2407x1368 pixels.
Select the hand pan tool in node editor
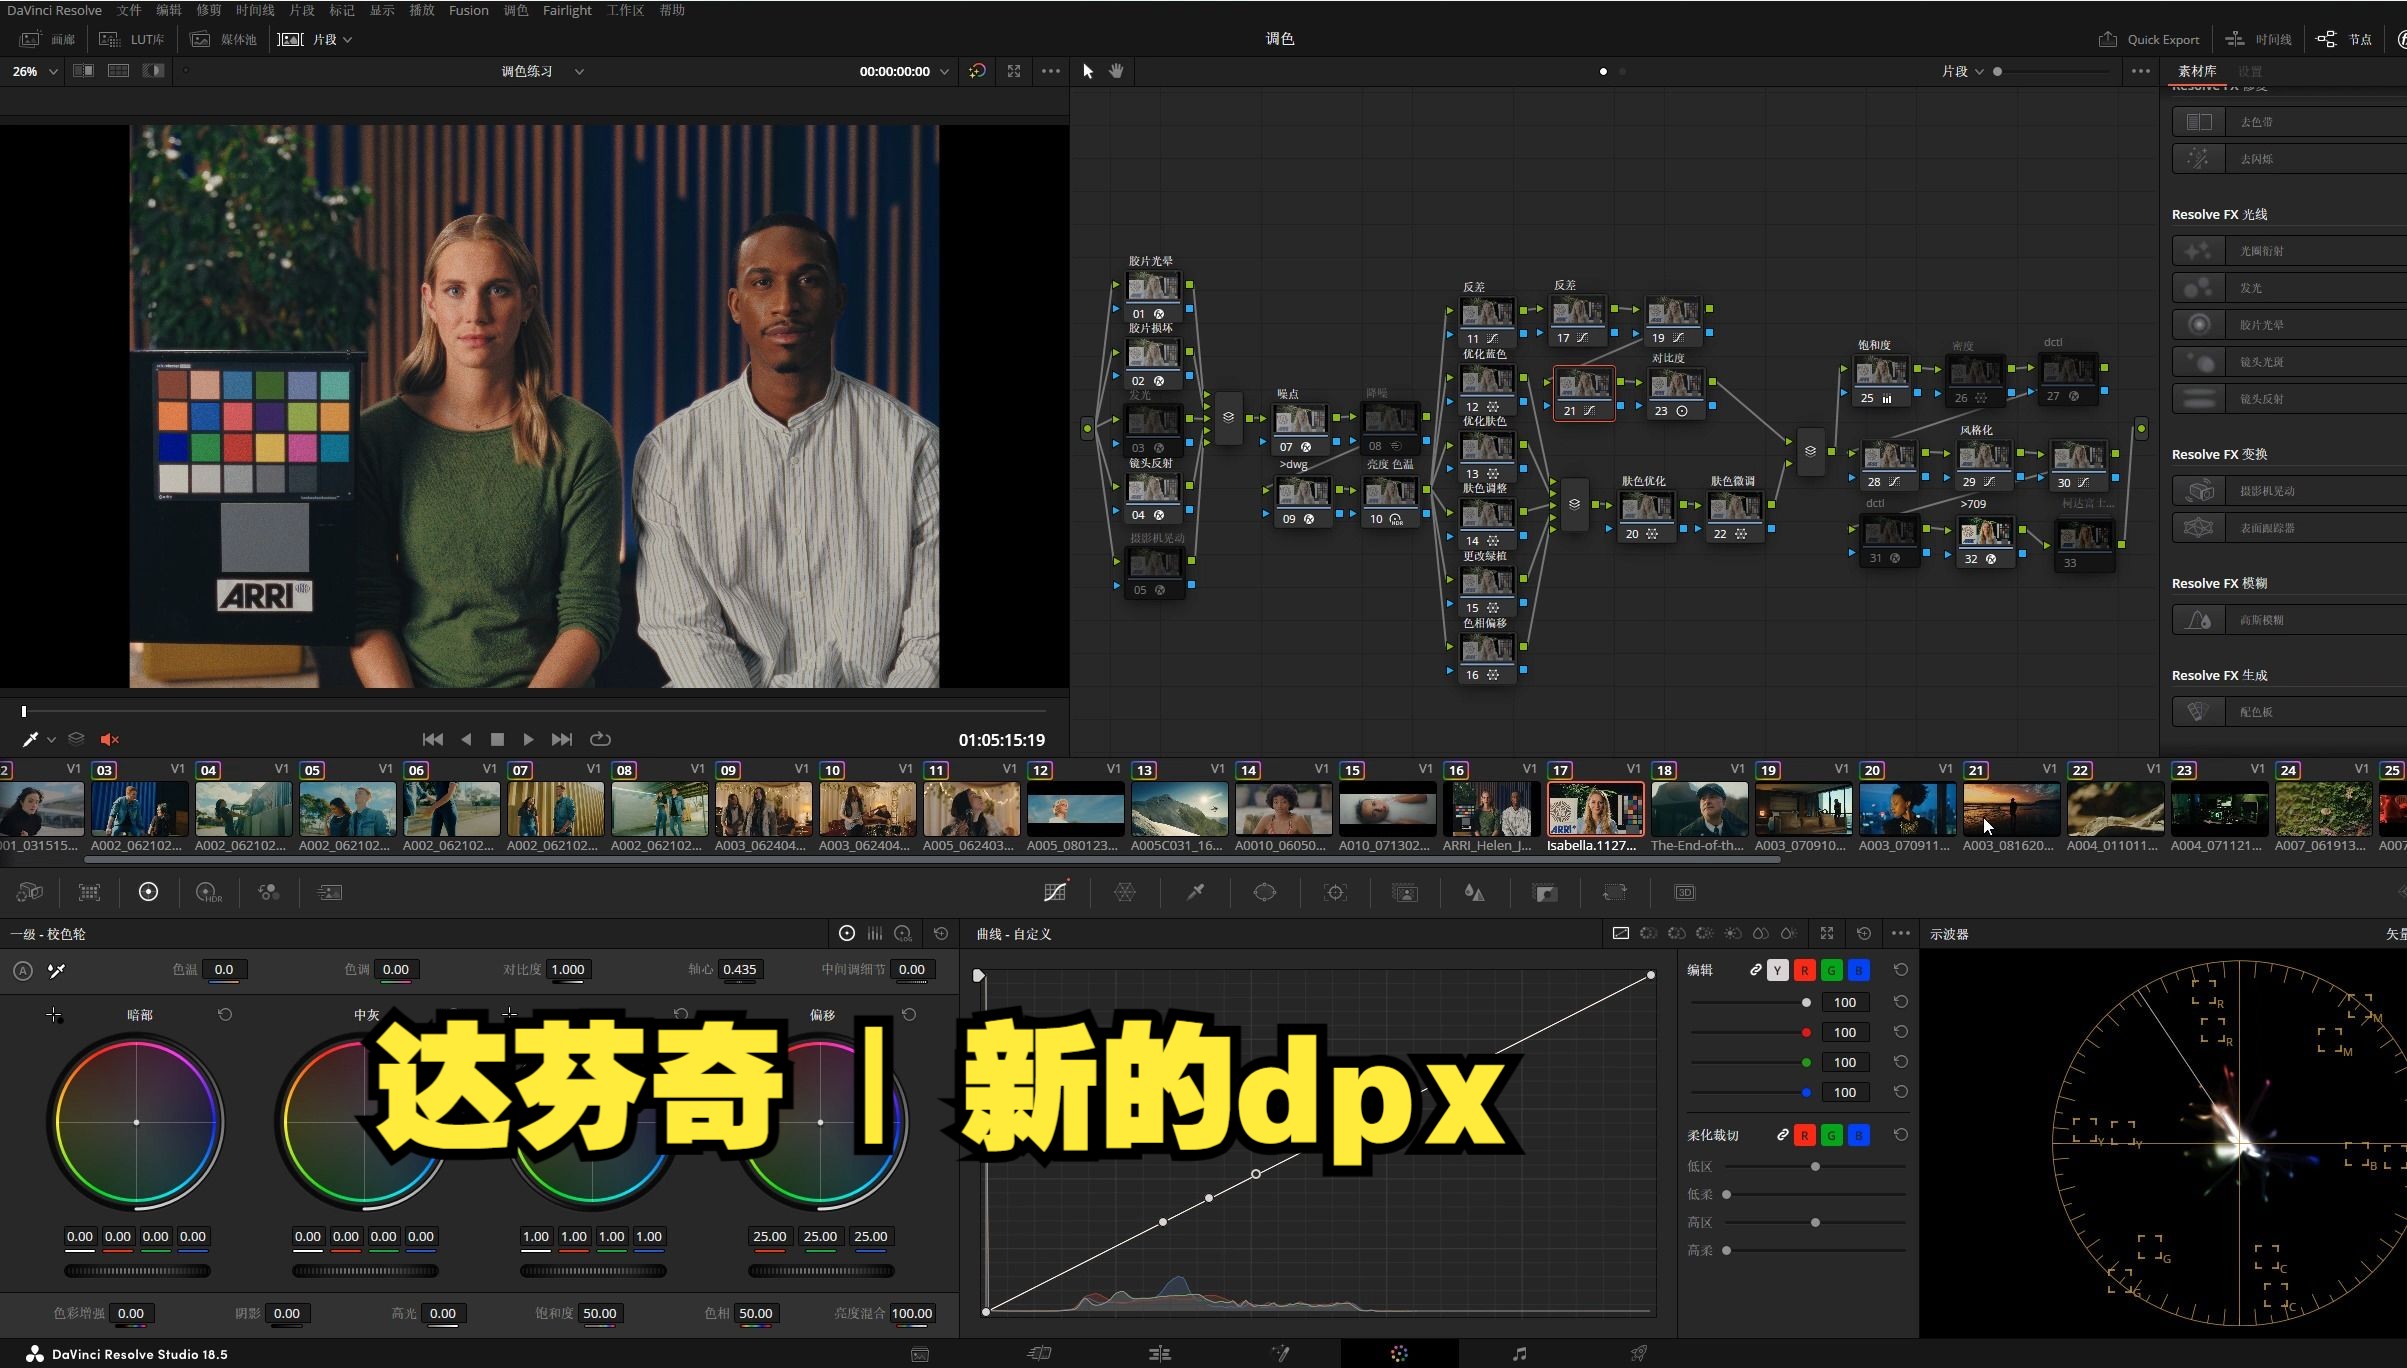click(1116, 71)
